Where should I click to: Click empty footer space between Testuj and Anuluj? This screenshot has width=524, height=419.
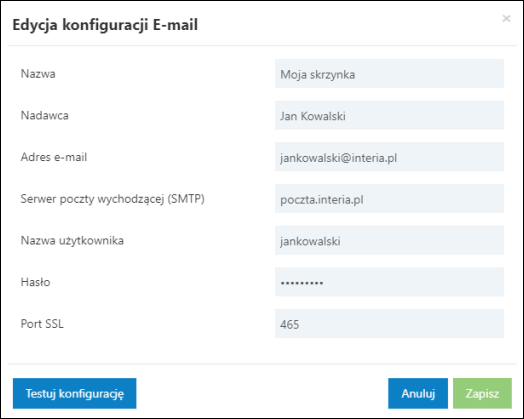coord(262,393)
